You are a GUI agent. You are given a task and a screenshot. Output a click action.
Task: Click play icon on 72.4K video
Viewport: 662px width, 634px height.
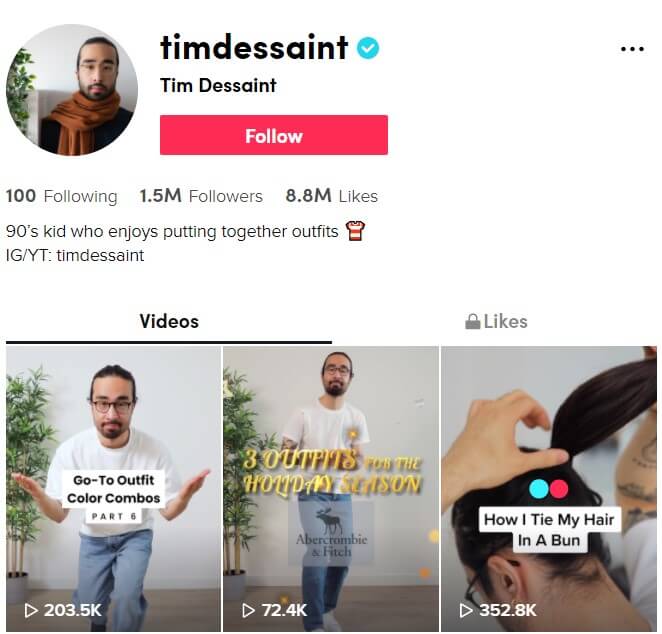coord(249,610)
